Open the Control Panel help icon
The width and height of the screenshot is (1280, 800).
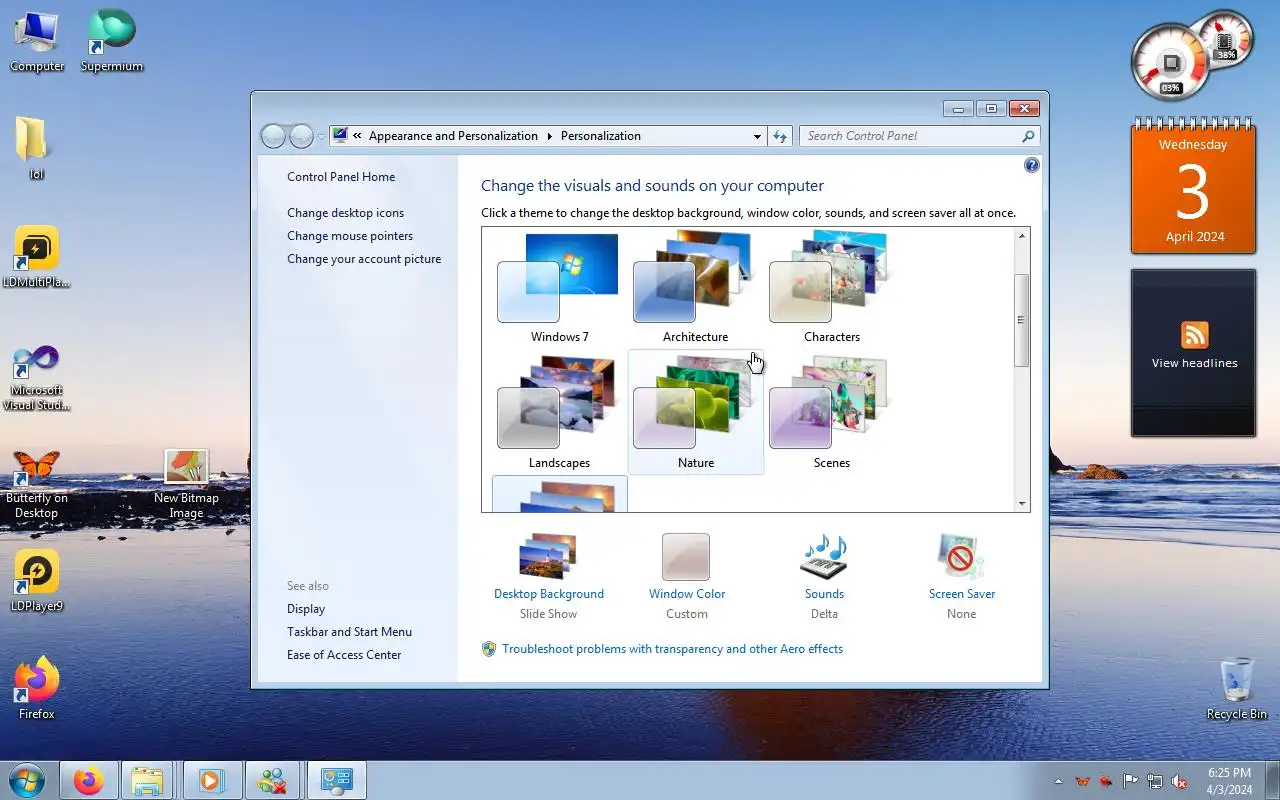tap(1032, 165)
